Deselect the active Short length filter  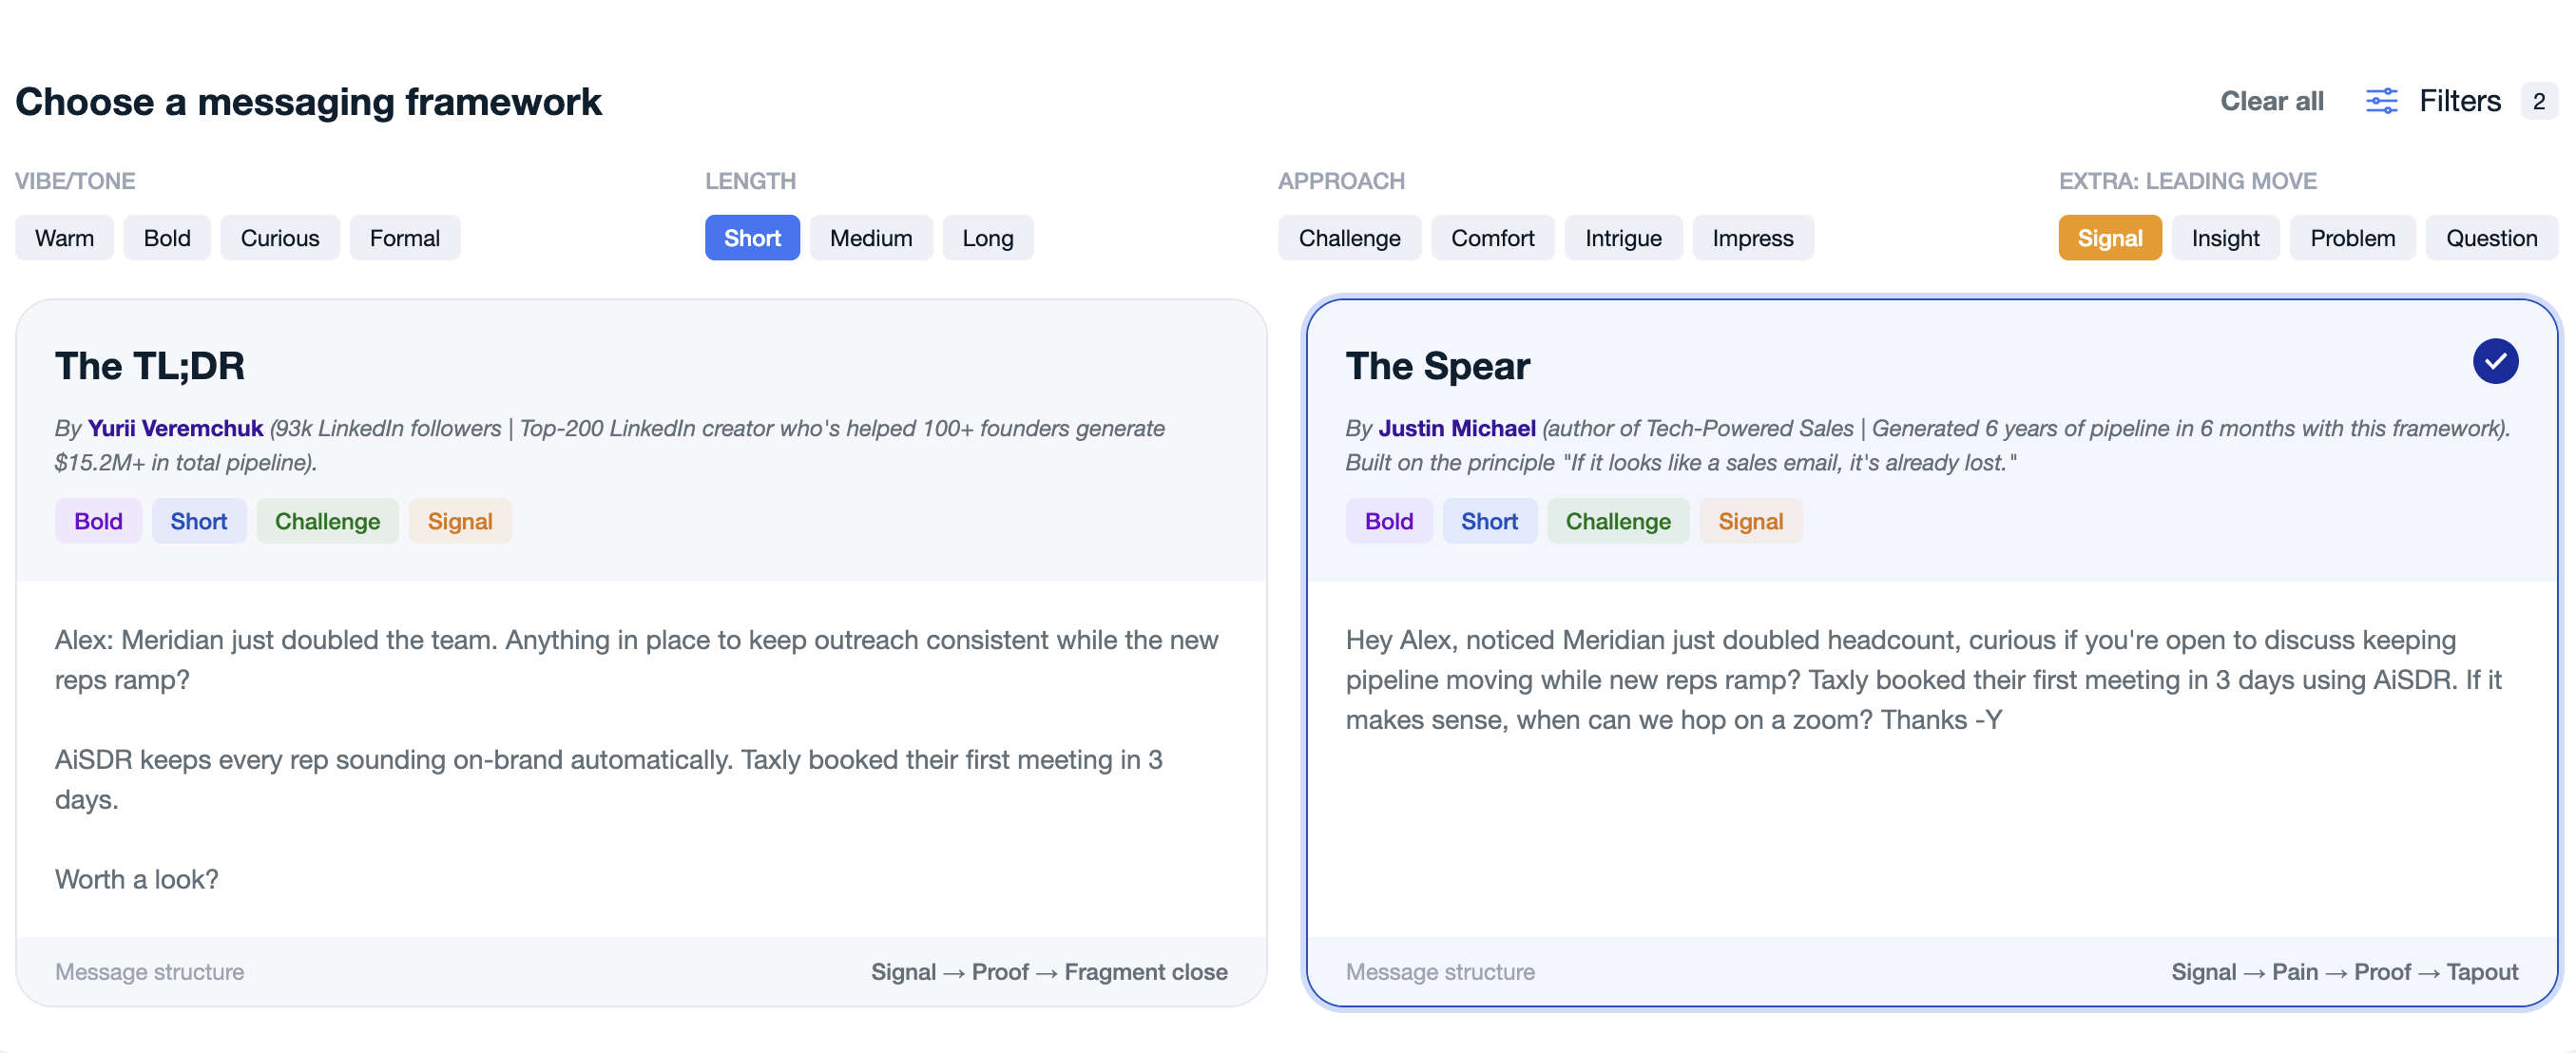click(x=752, y=238)
